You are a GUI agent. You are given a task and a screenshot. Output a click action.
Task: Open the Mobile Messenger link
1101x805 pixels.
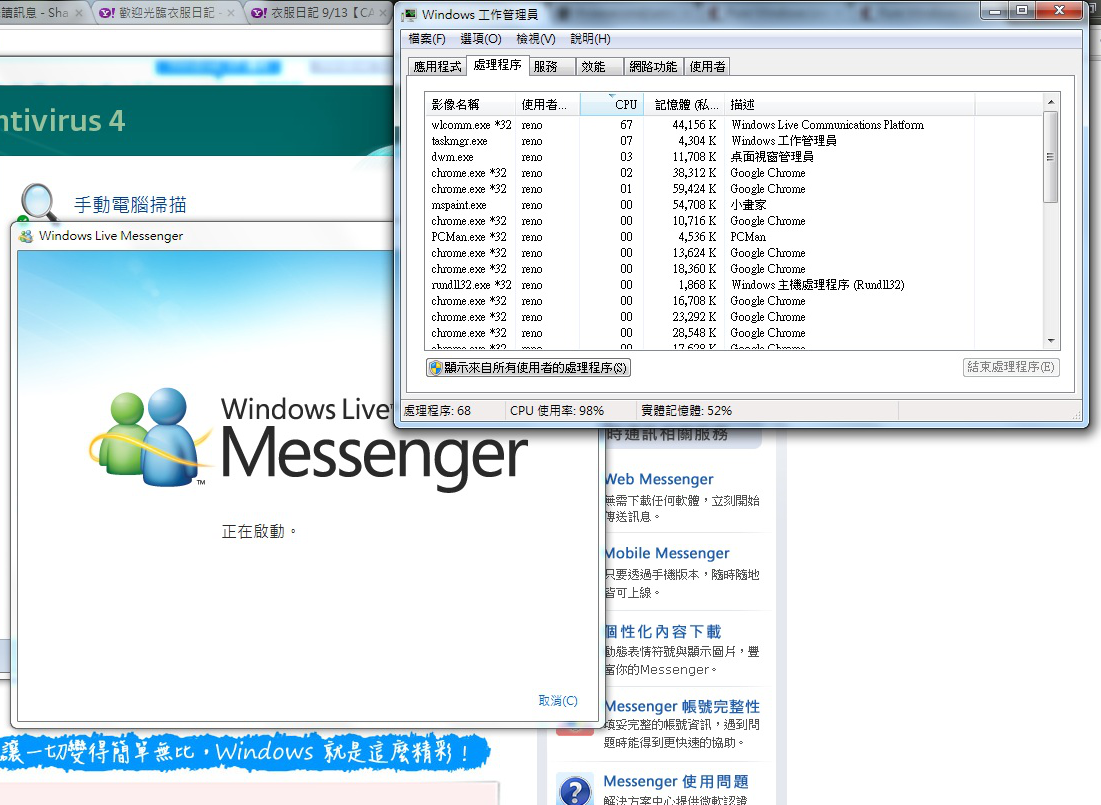tap(667, 554)
